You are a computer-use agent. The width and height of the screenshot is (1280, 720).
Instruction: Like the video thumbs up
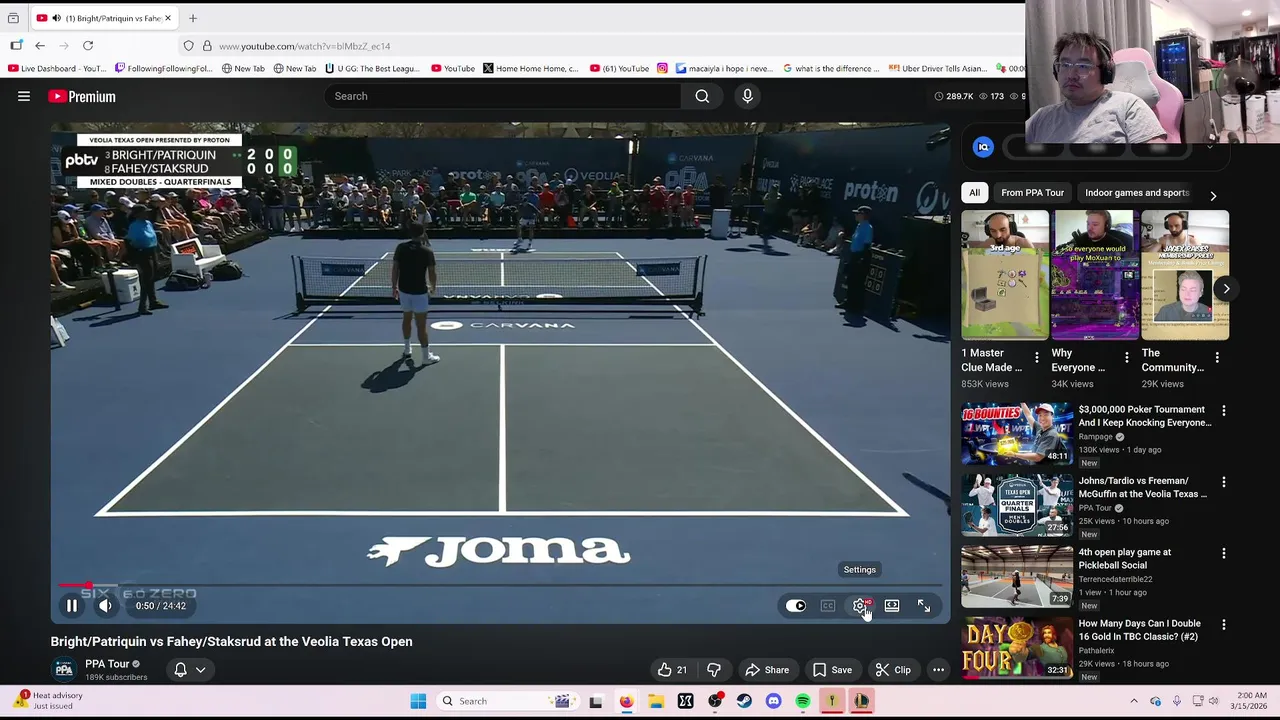coord(673,670)
